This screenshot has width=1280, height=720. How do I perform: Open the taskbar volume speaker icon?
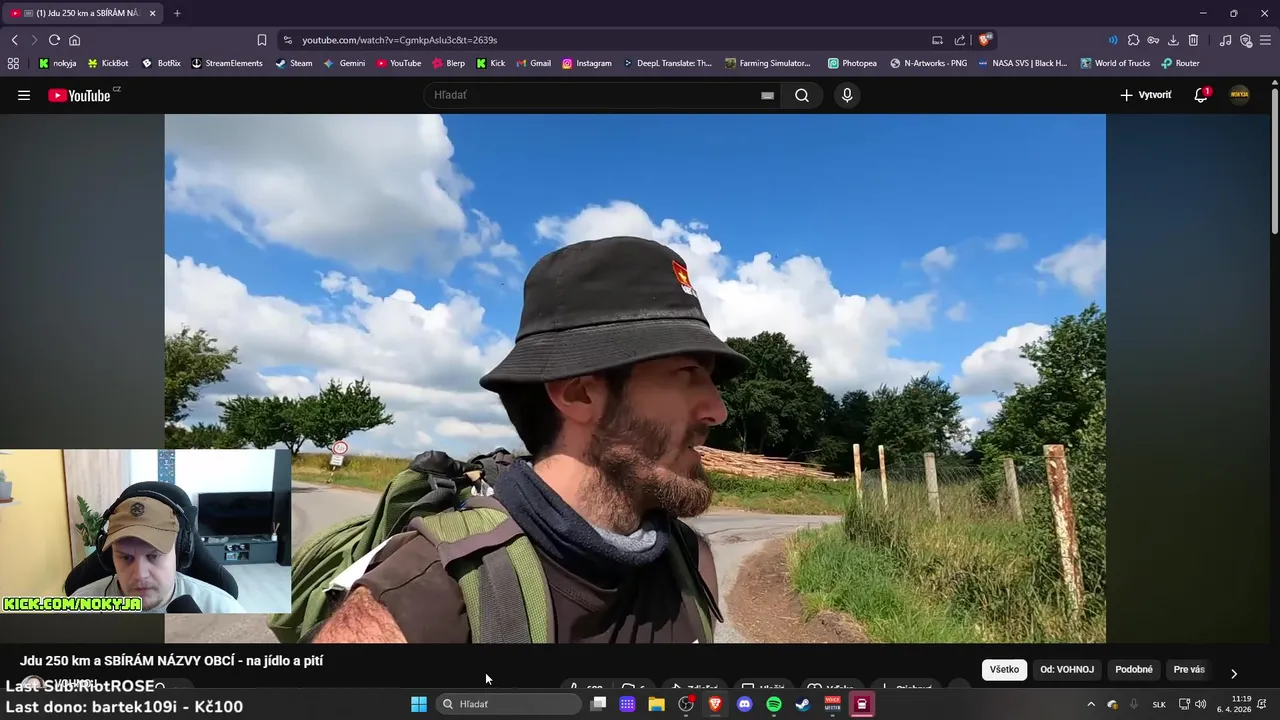click(x=1200, y=704)
